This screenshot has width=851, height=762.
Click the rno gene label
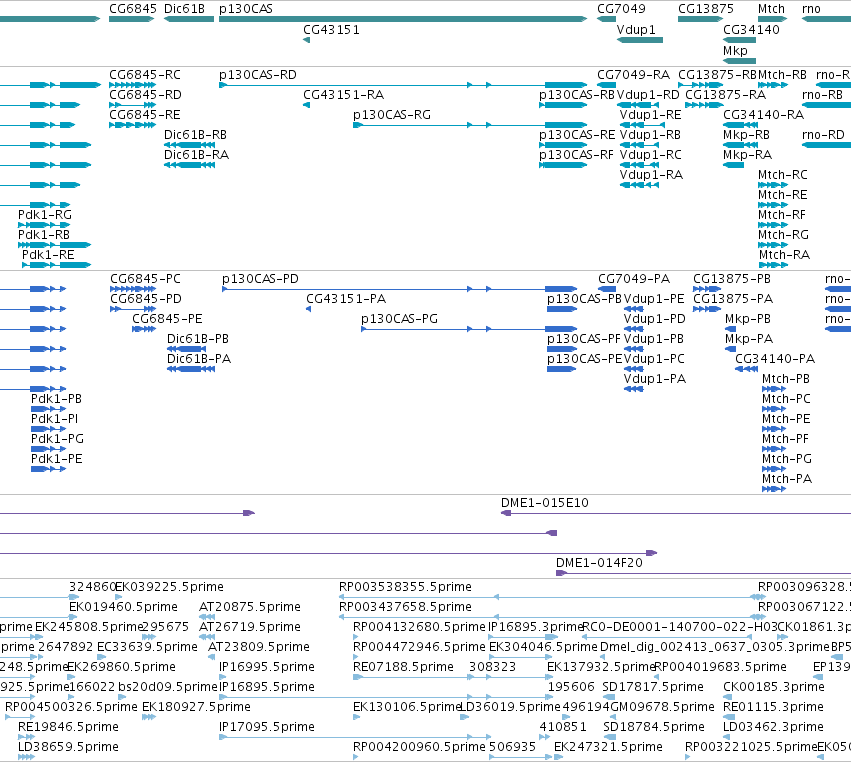[811, 9]
